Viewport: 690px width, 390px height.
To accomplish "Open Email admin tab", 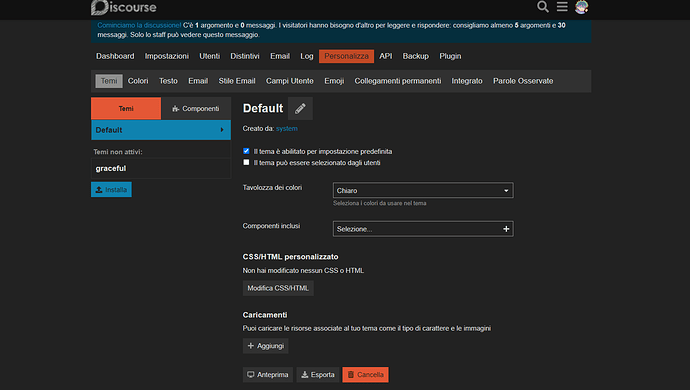I will (x=280, y=56).
